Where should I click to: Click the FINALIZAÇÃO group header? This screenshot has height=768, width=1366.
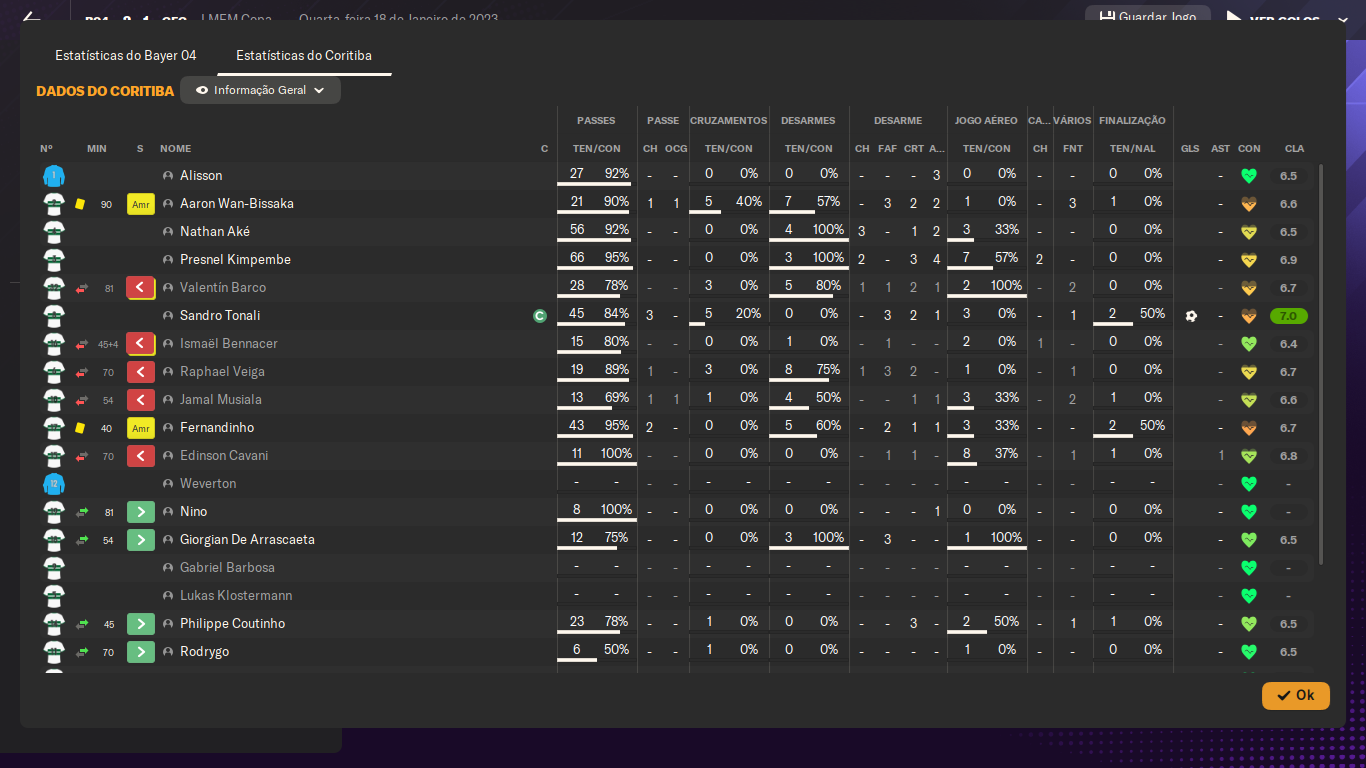tap(1133, 121)
